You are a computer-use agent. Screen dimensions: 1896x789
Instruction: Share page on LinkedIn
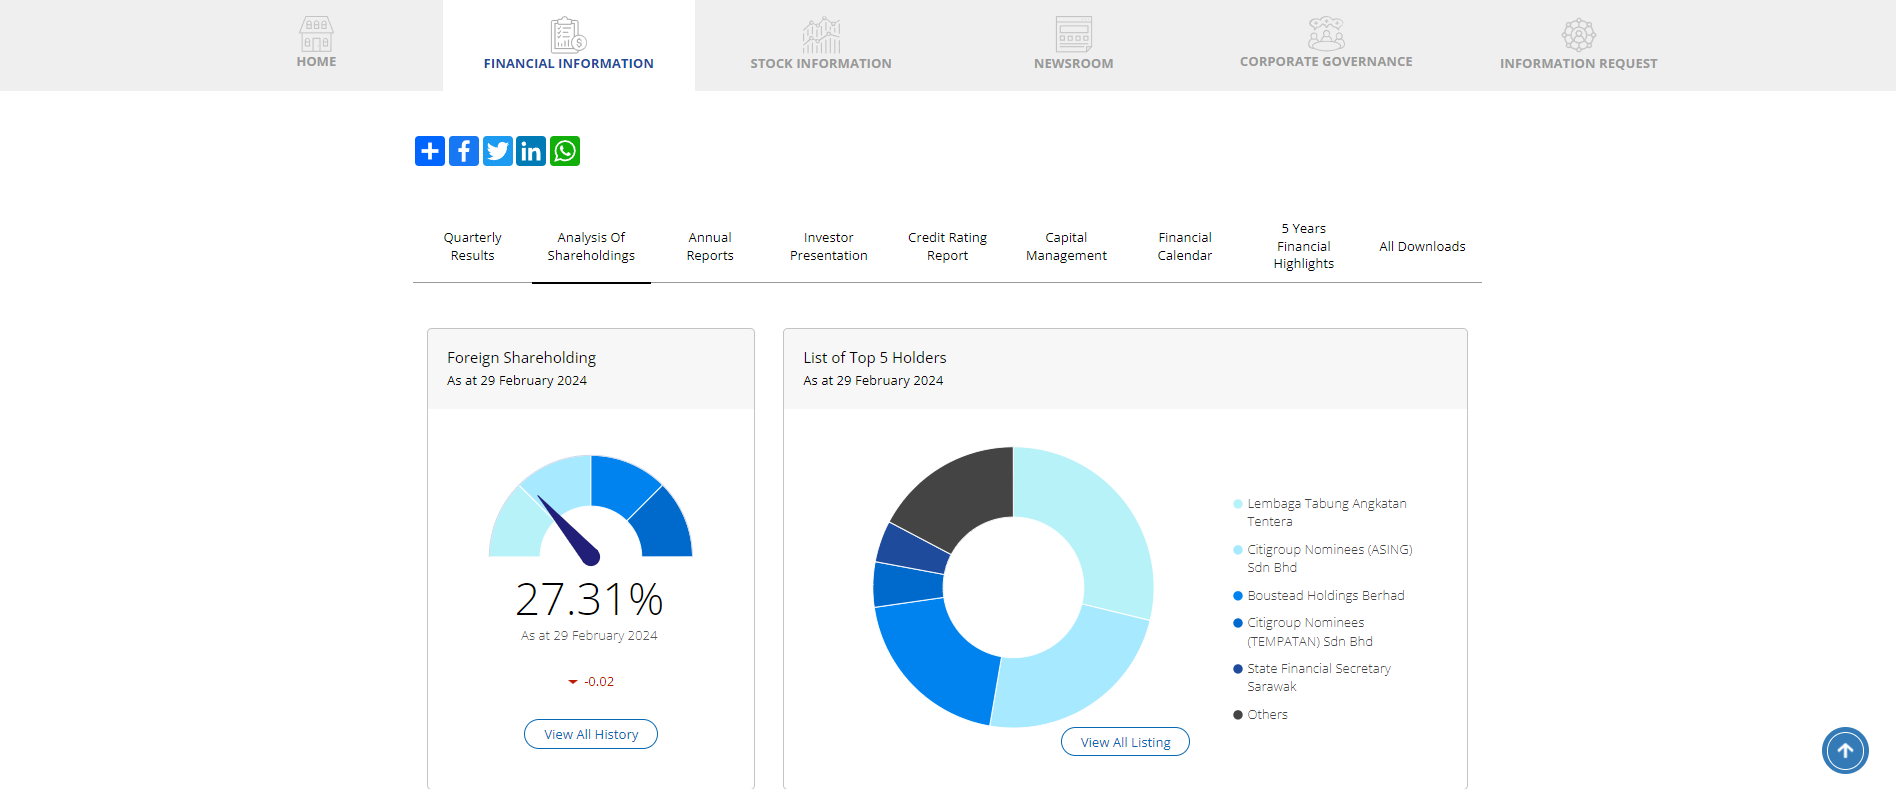click(531, 151)
